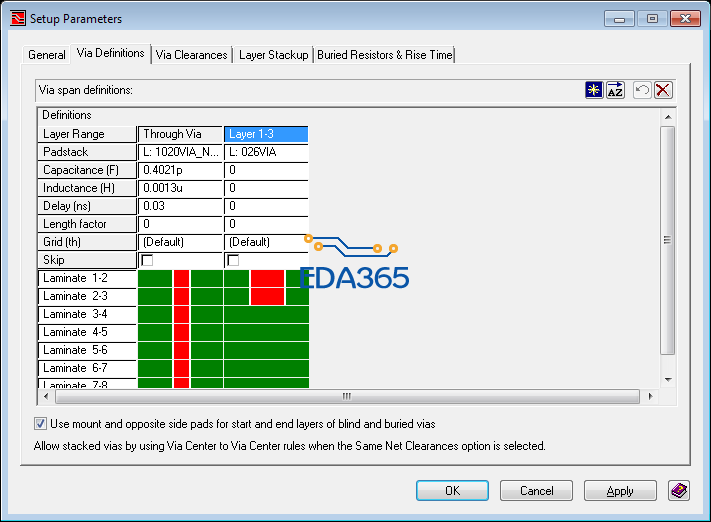Click the red X delete definition icon

[663, 90]
